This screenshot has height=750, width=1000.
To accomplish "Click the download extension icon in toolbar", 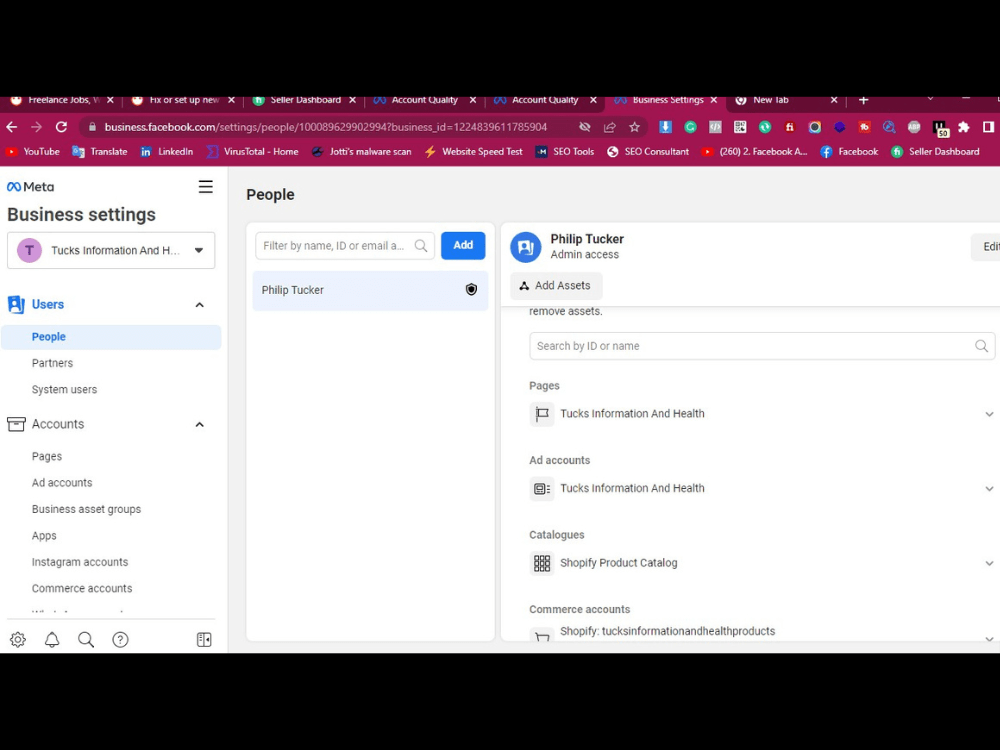I will tap(665, 127).
